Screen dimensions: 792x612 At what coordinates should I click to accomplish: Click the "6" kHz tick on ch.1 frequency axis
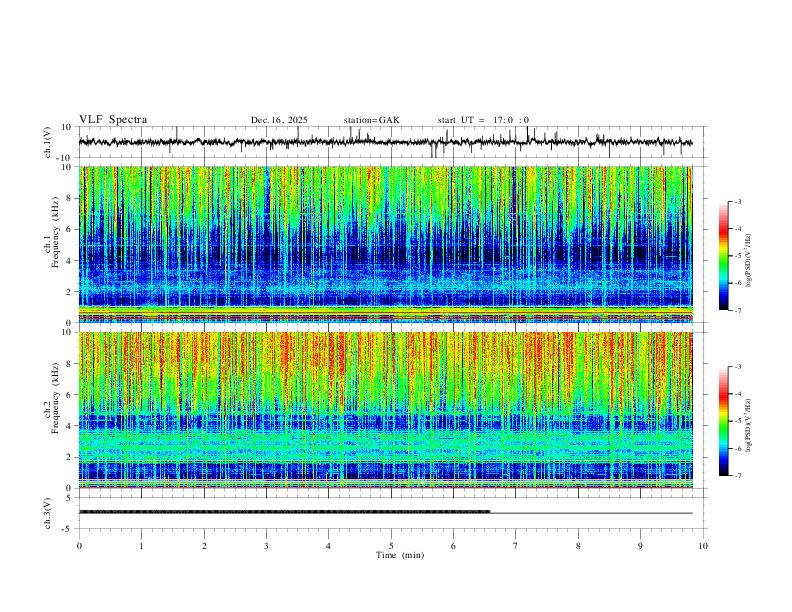(70, 229)
